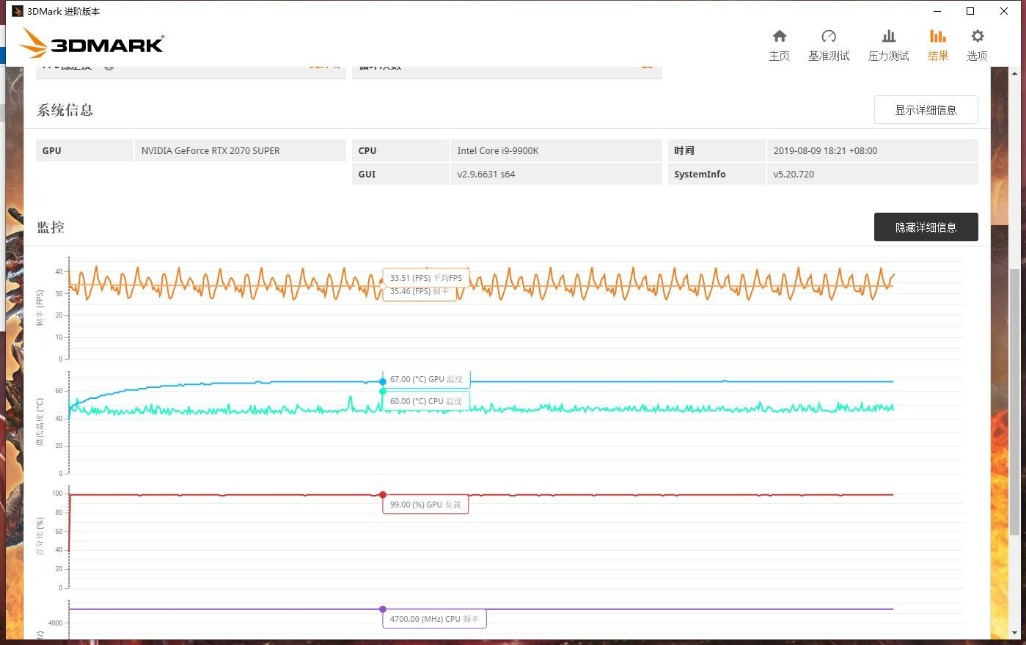This screenshot has width=1026, height=645.
Task: Switch to the 结果 results view
Action: (938, 45)
